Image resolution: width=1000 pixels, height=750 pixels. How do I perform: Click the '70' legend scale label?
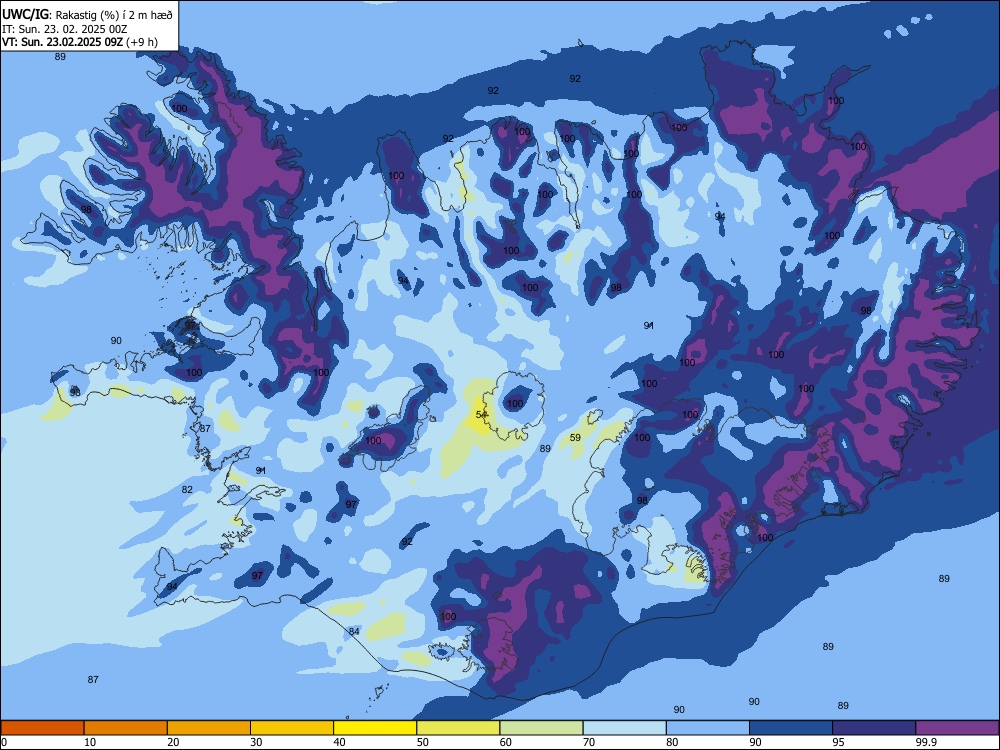click(x=589, y=742)
